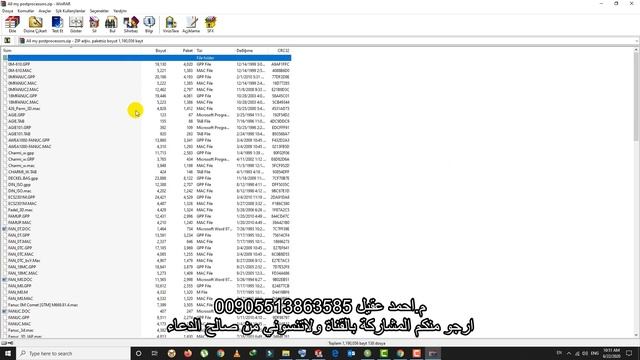
Task: Select the highlighted parent File folder row
Action: click(x=147, y=58)
